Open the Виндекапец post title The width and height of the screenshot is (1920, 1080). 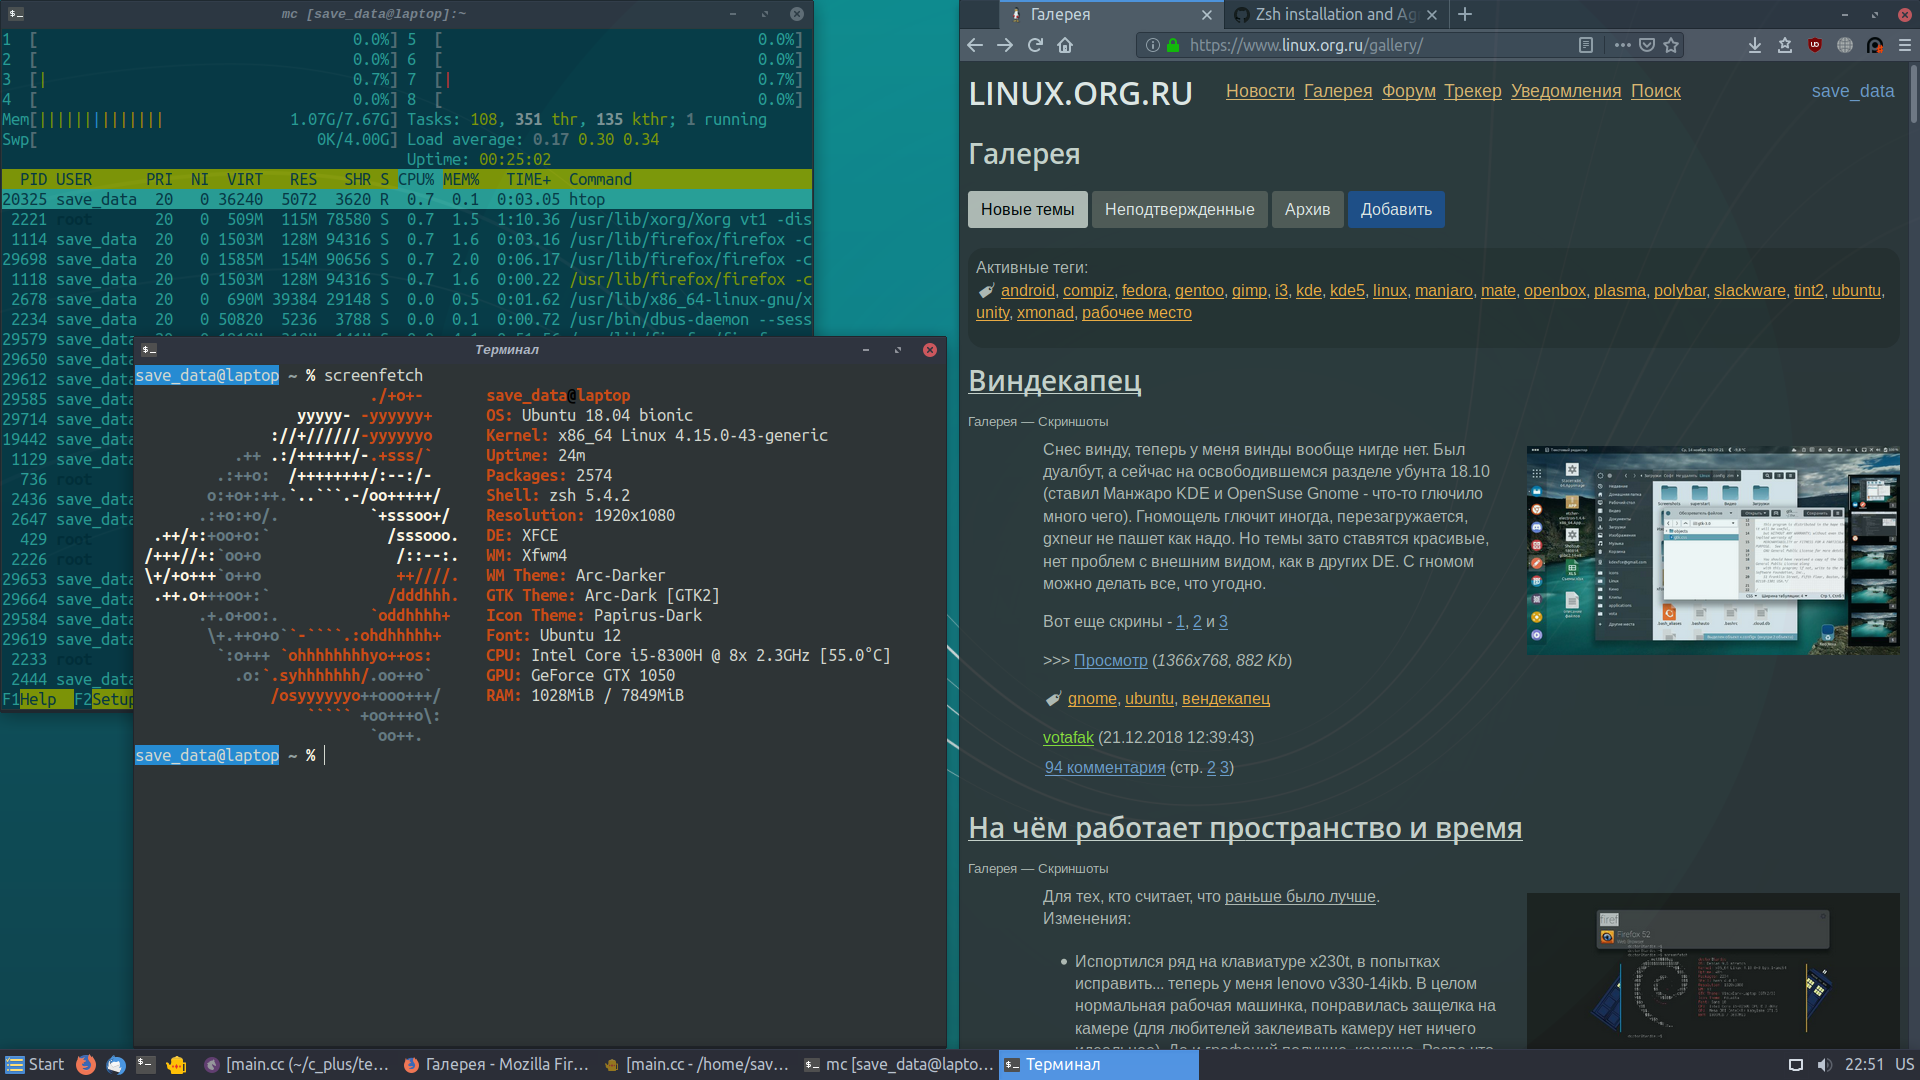(x=1054, y=381)
